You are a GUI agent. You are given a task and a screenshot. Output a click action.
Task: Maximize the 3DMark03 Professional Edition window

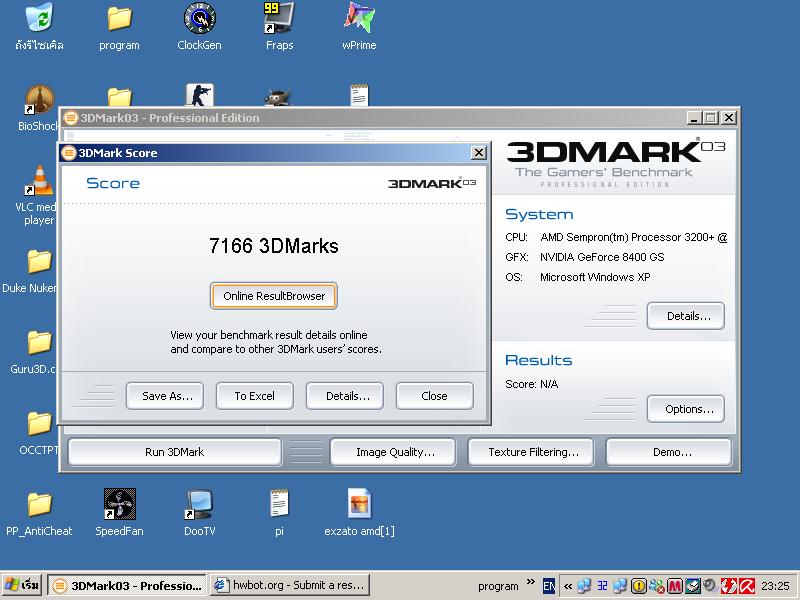coord(710,118)
